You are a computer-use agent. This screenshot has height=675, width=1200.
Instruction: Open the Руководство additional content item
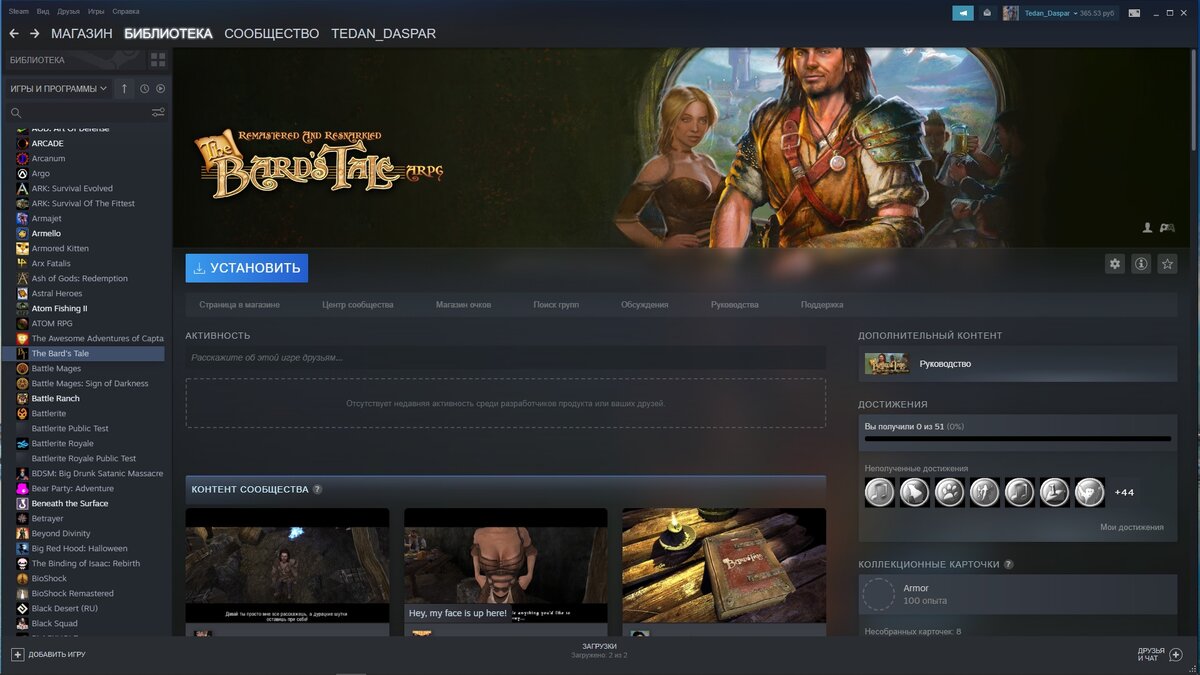[1017, 364]
